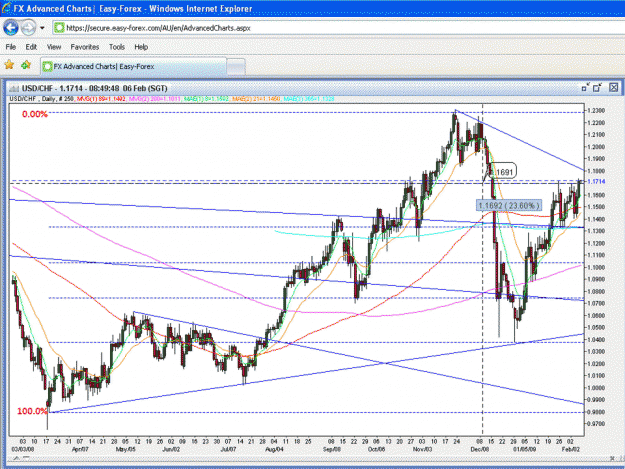Viewport: 625px width, 469px height.
Task: Click the 0.00% Fibonacci level label
Action: tap(35, 114)
